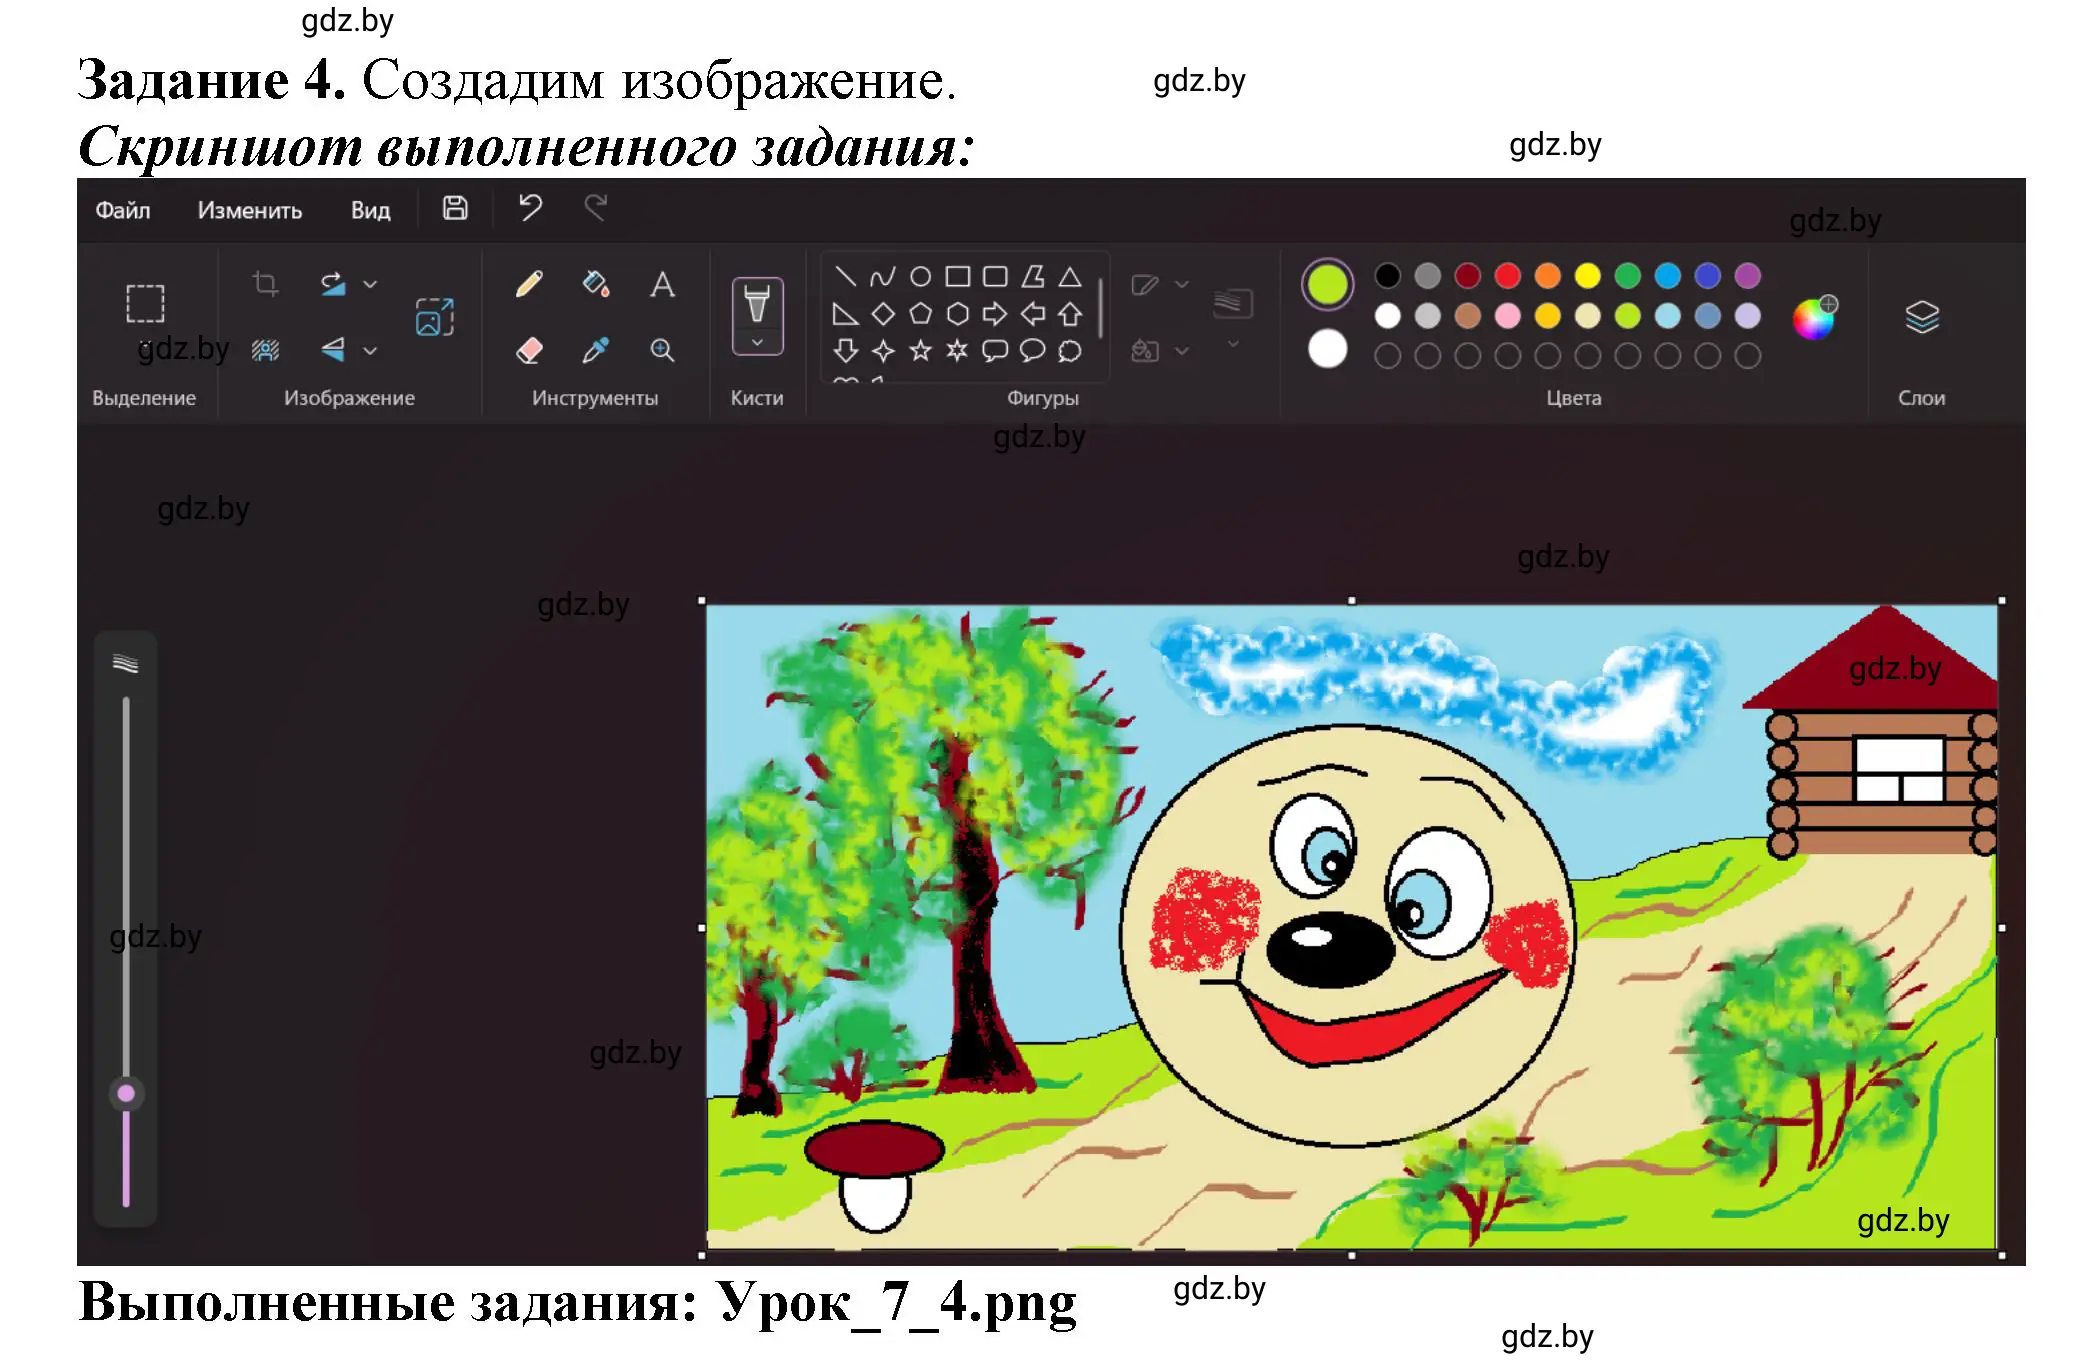
Task: Pick the purple color swatch
Action: (1747, 276)
